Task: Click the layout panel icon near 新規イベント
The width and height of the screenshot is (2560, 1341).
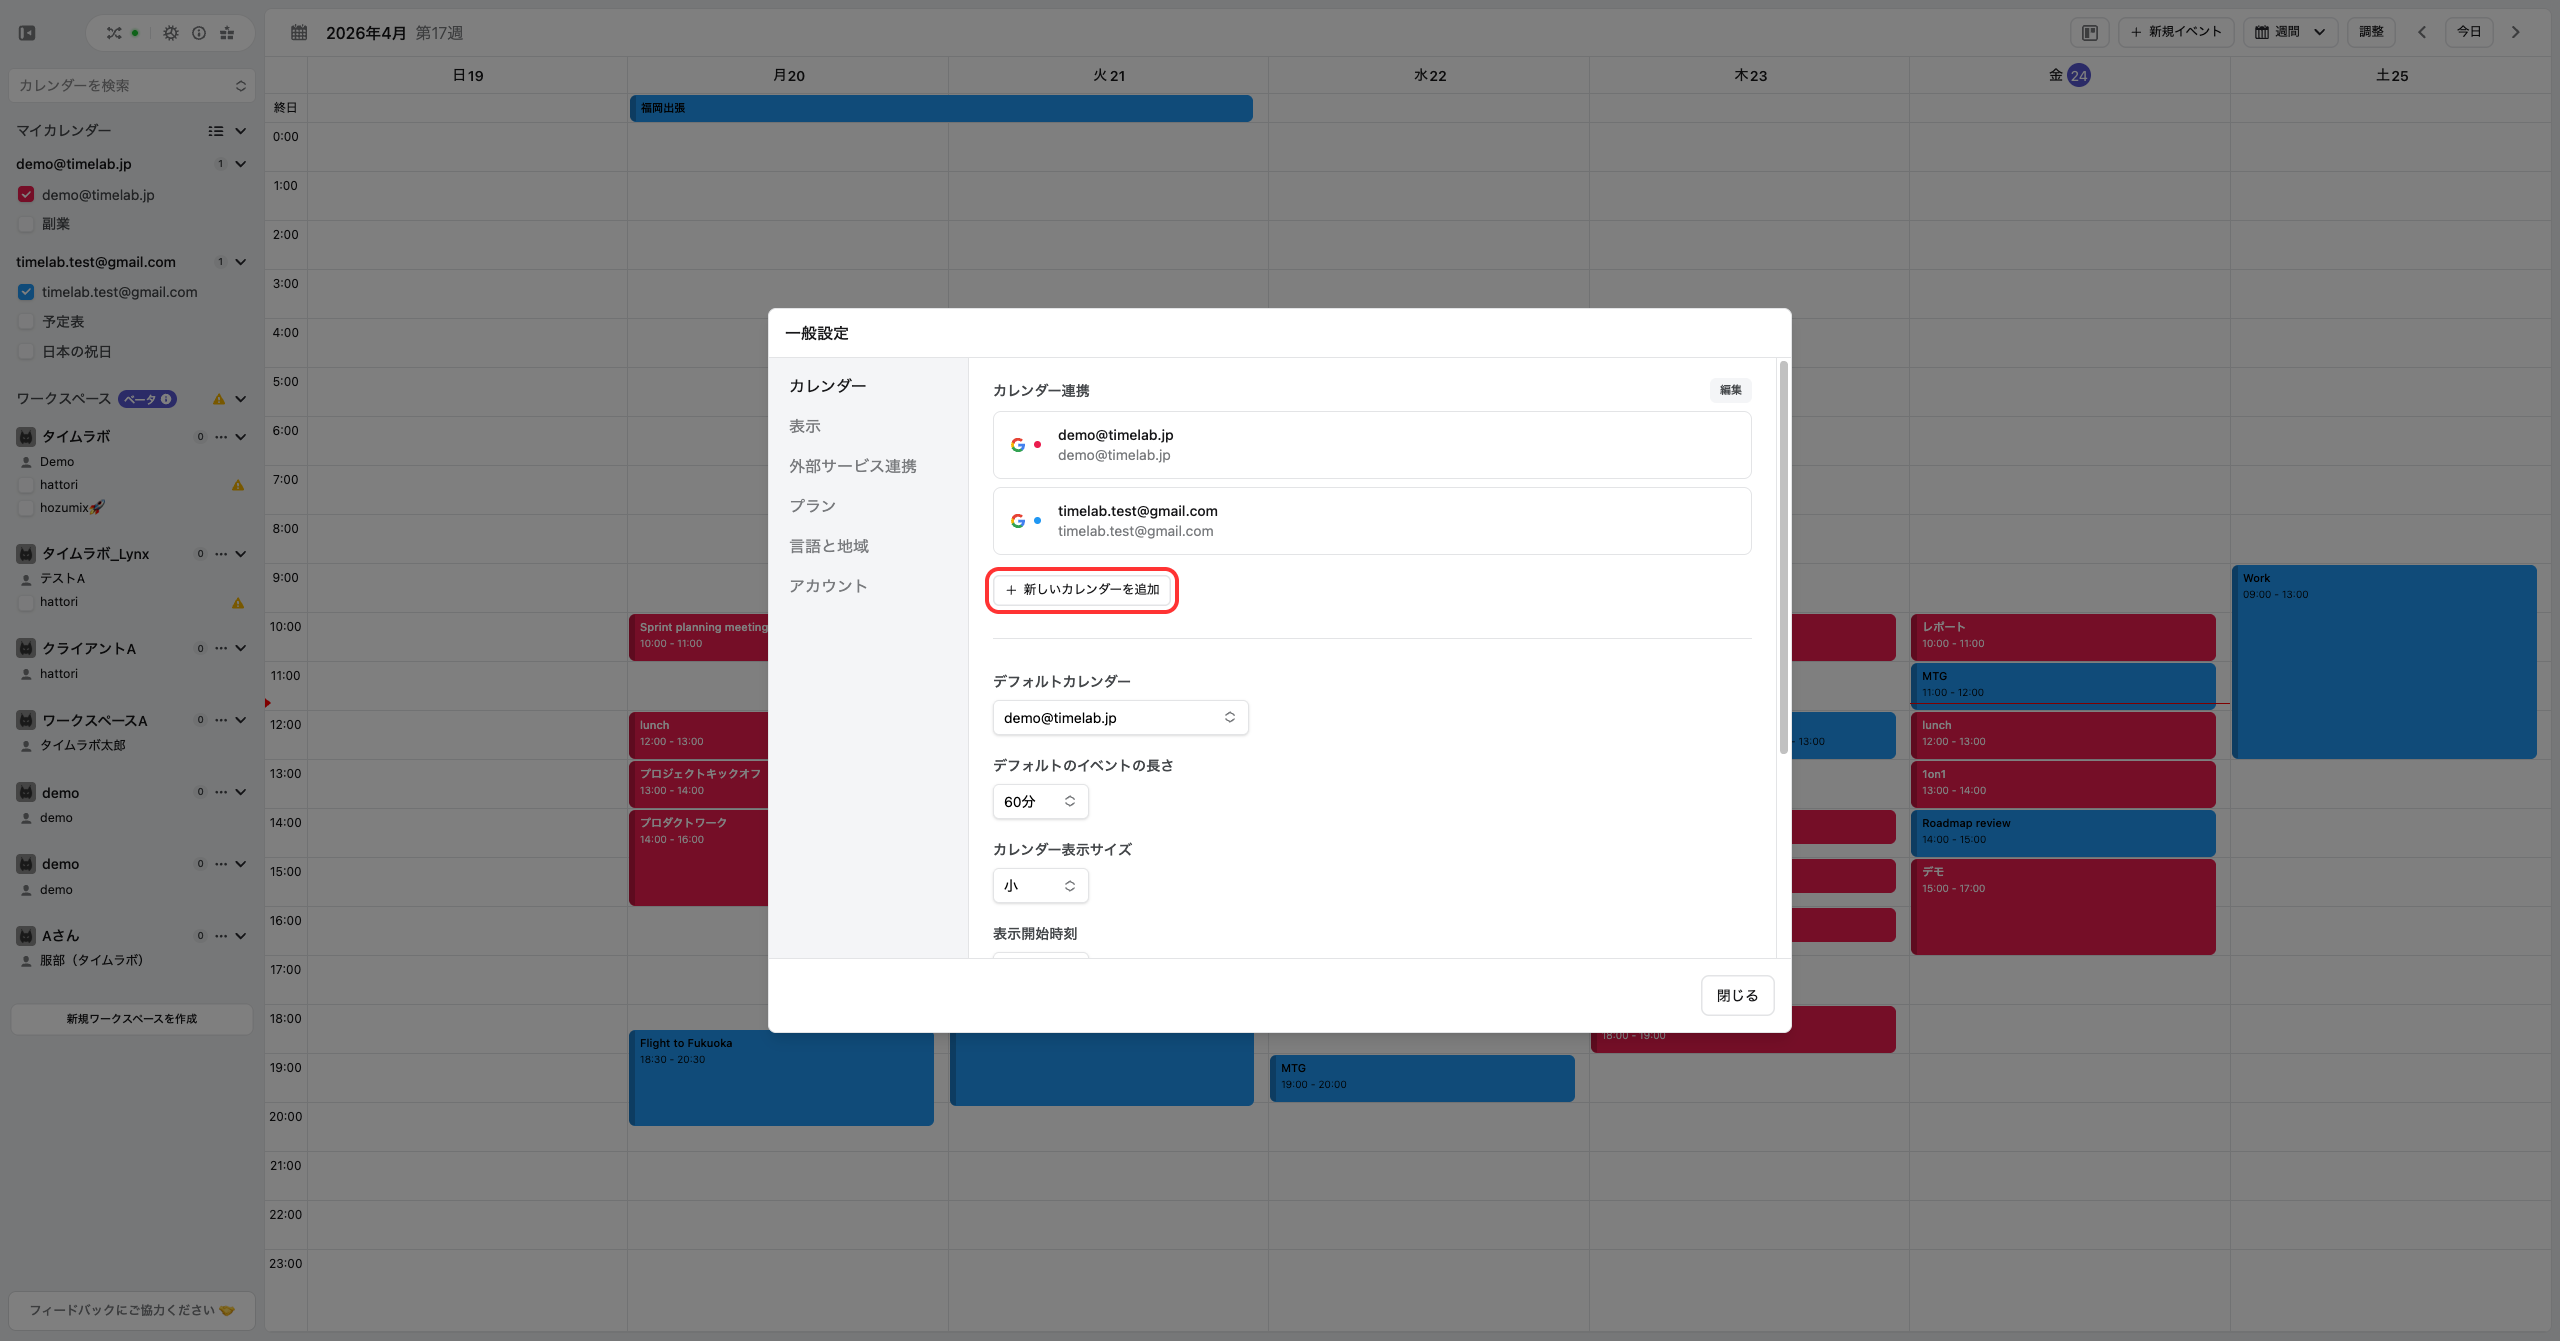Action: (x=2090, y=32)
